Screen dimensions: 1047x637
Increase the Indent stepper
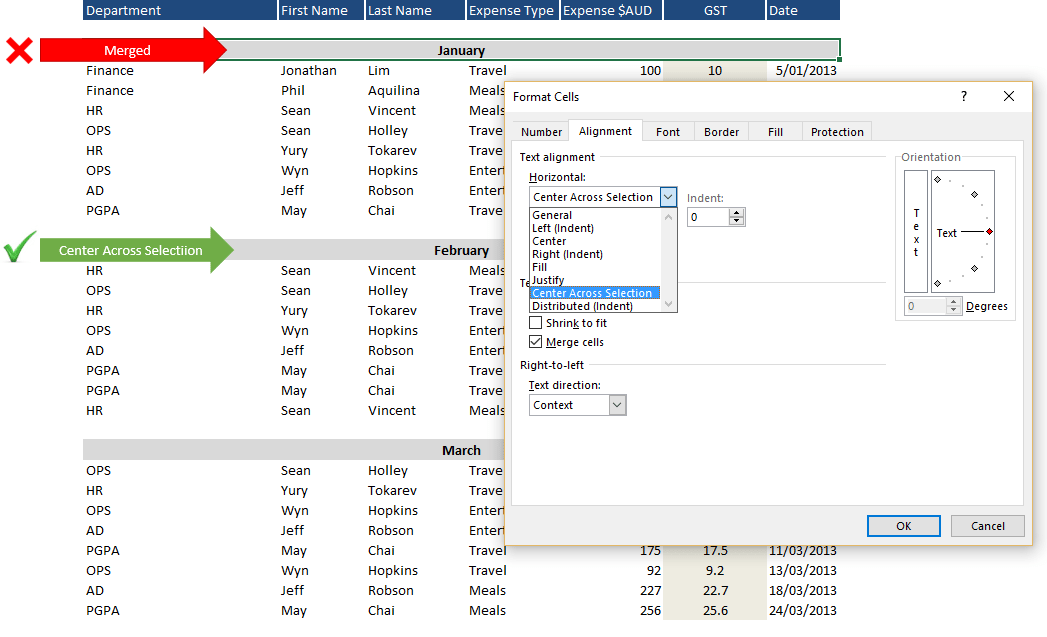click(x=737, y=213)
